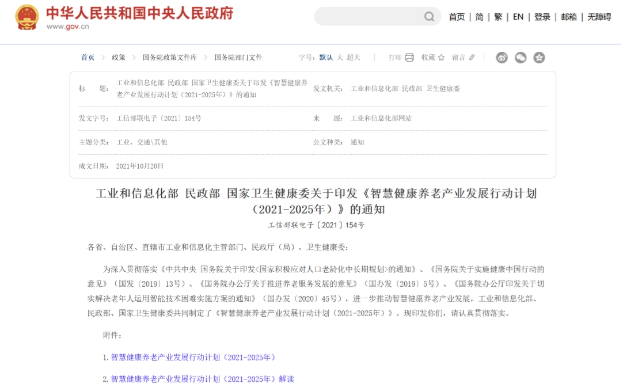Click the favorite star icon beside 收藏
622x387 pixels.
[x=441, y=57]
